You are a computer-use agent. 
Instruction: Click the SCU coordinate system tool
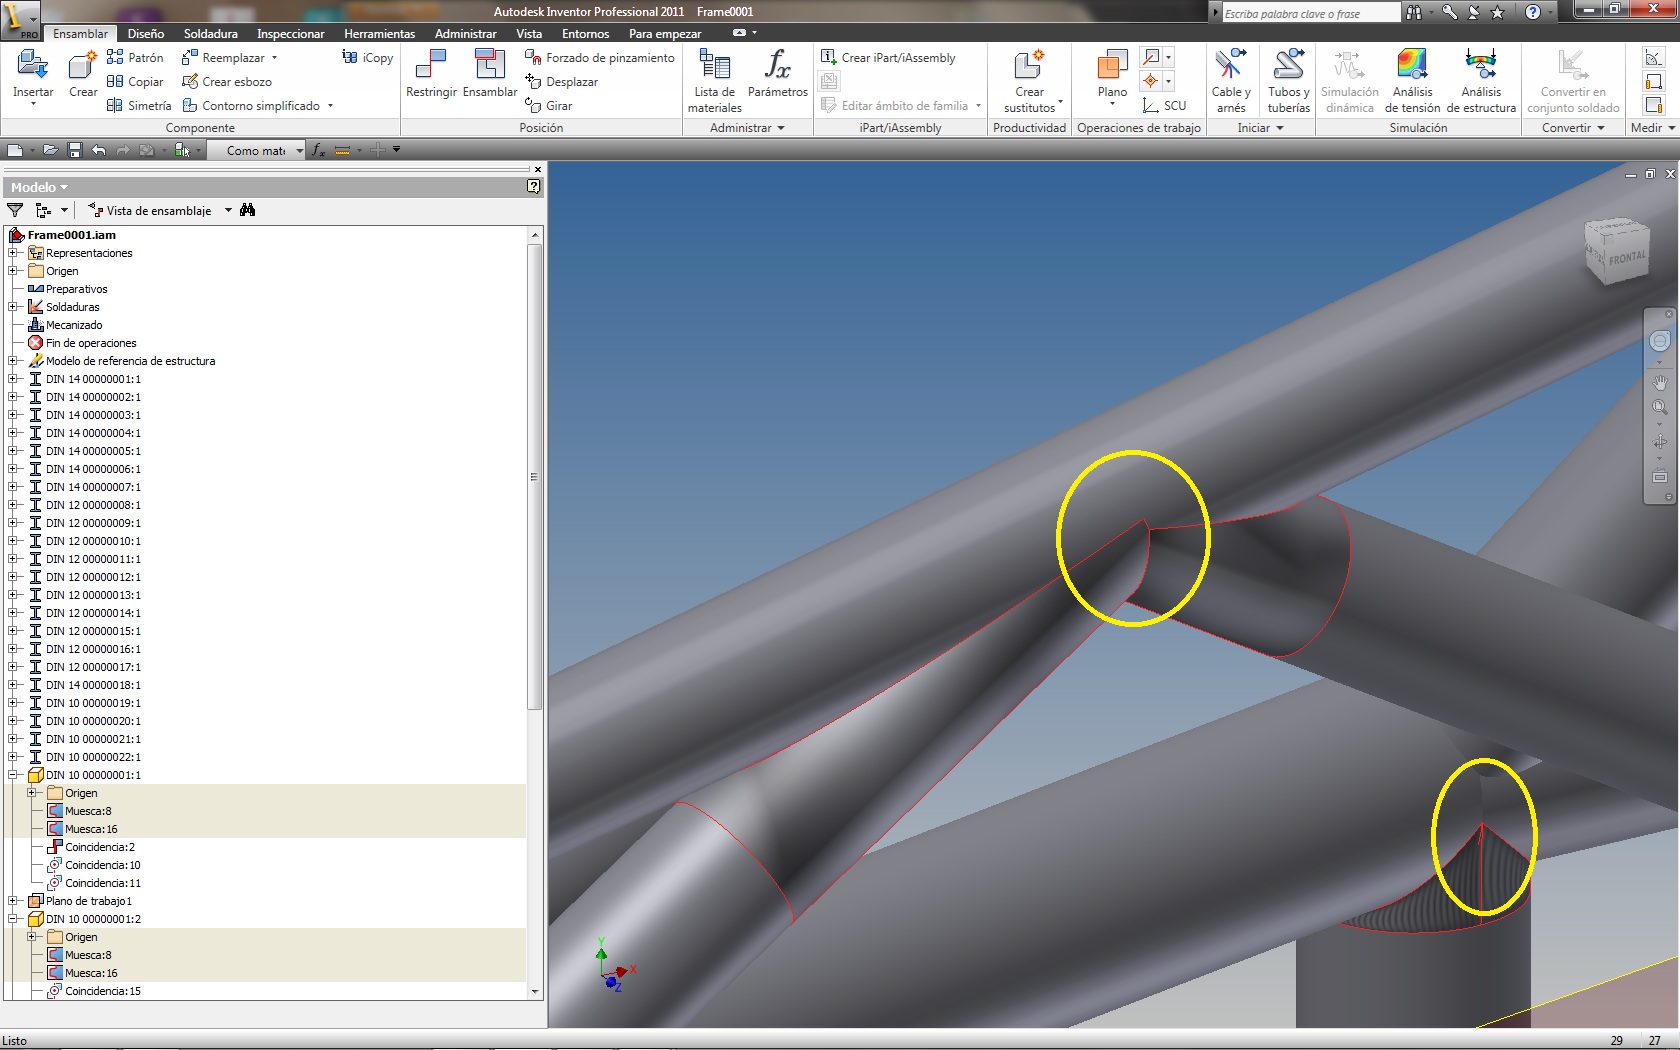point(1165,106)
